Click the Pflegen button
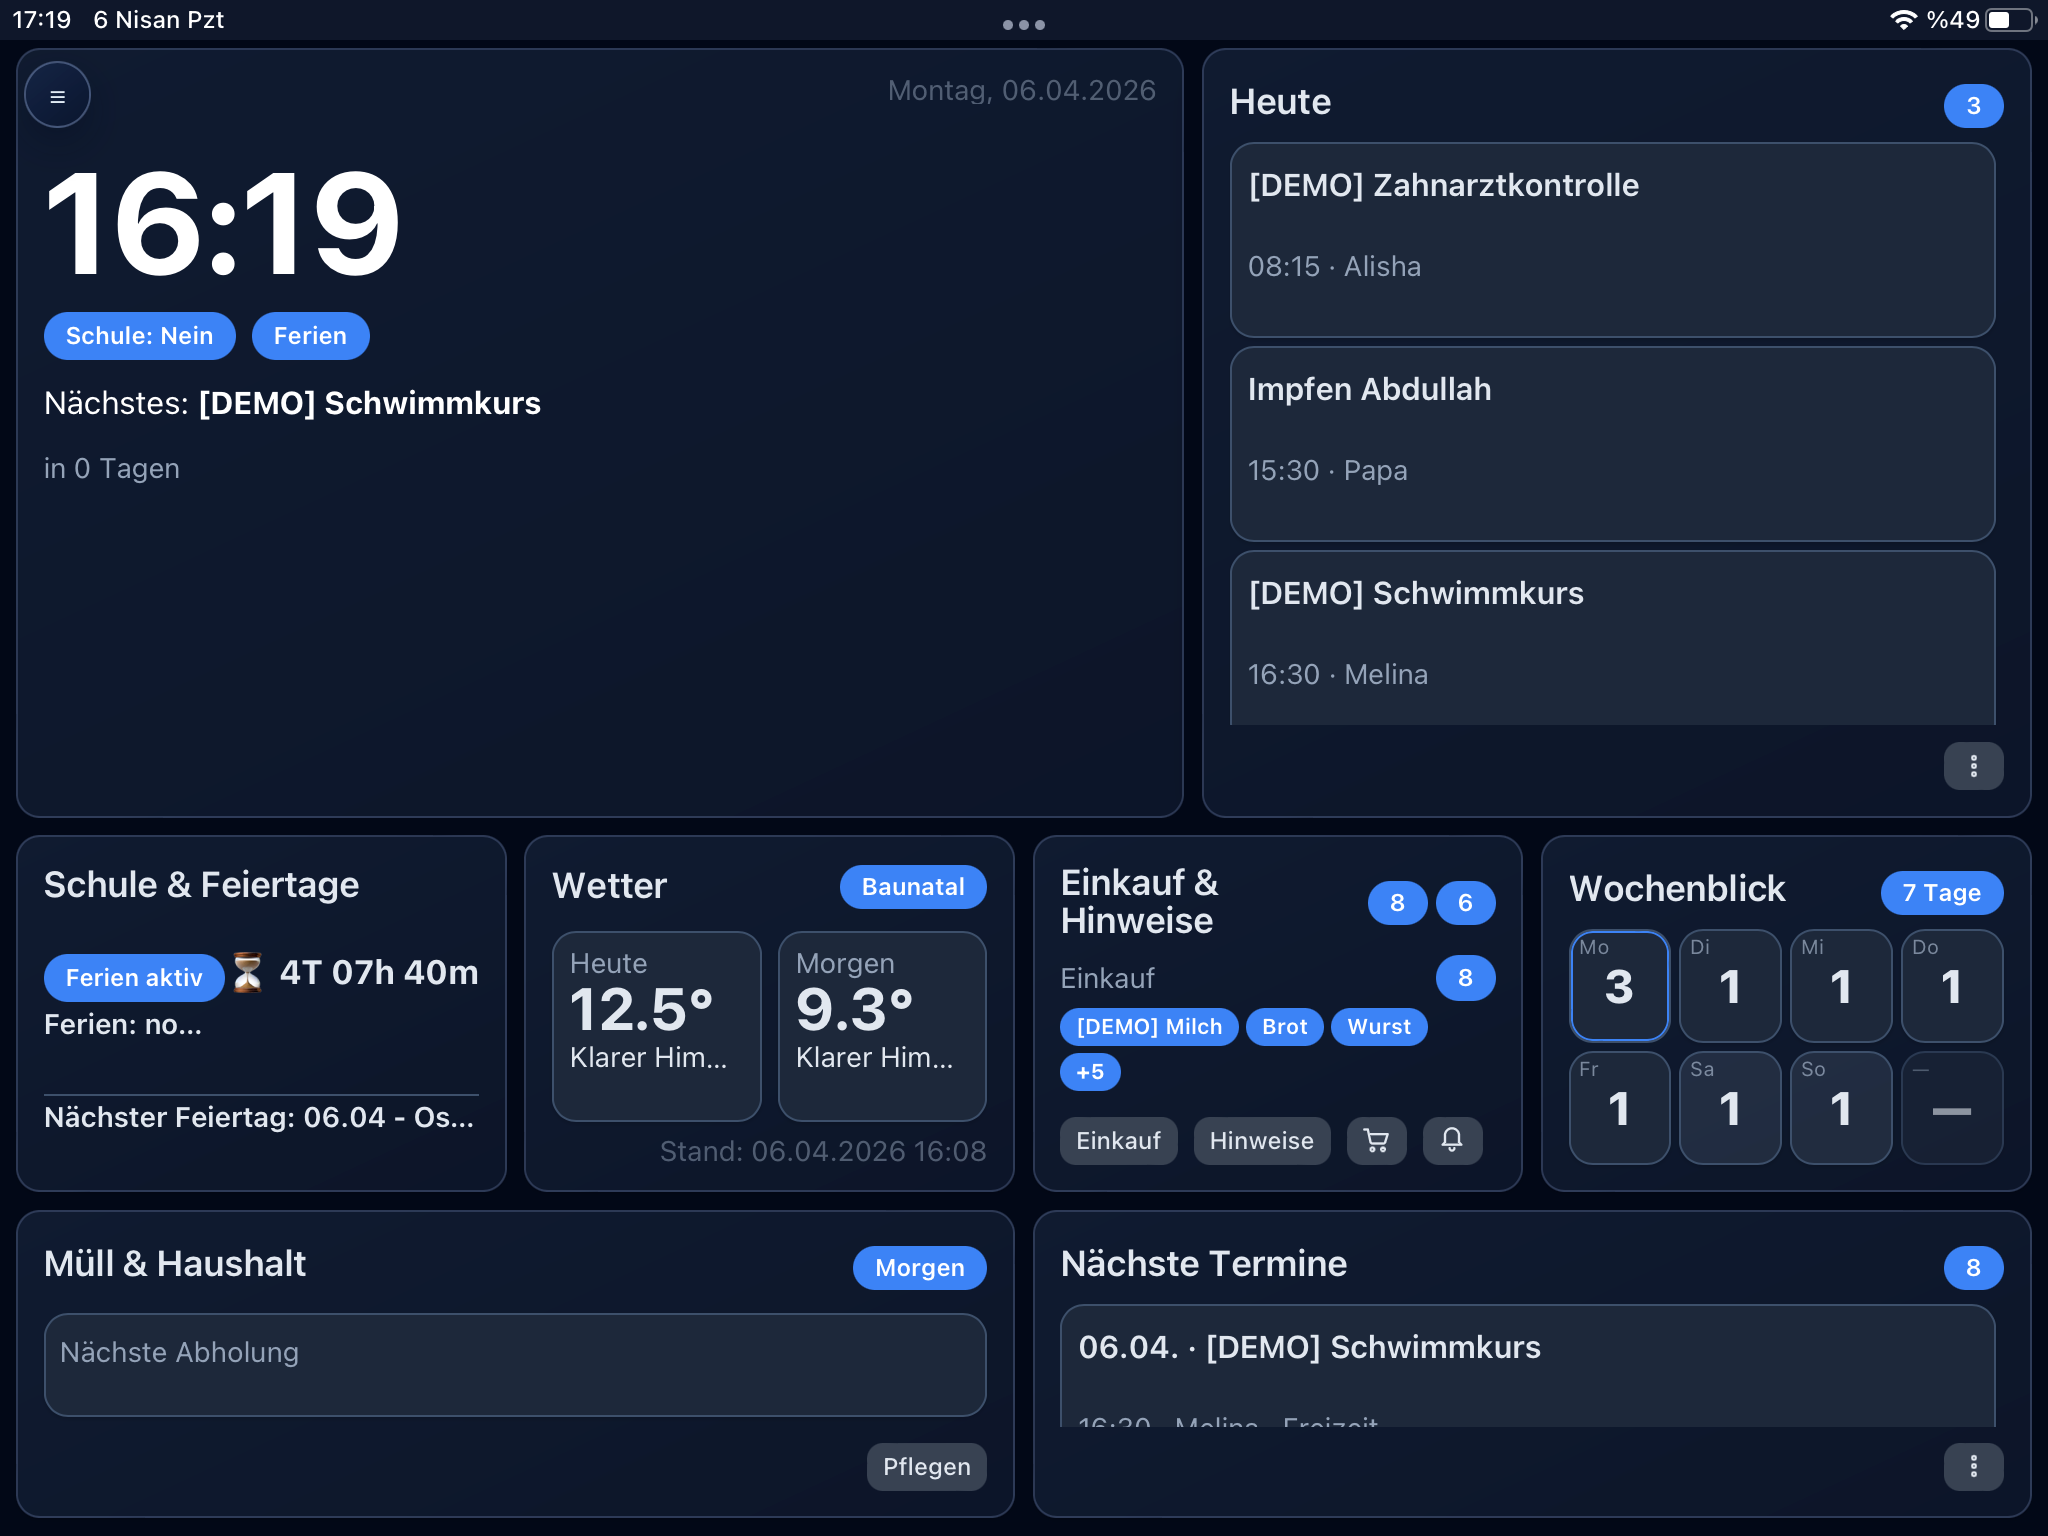The image size is (2048, 1536). point(926,1466)
